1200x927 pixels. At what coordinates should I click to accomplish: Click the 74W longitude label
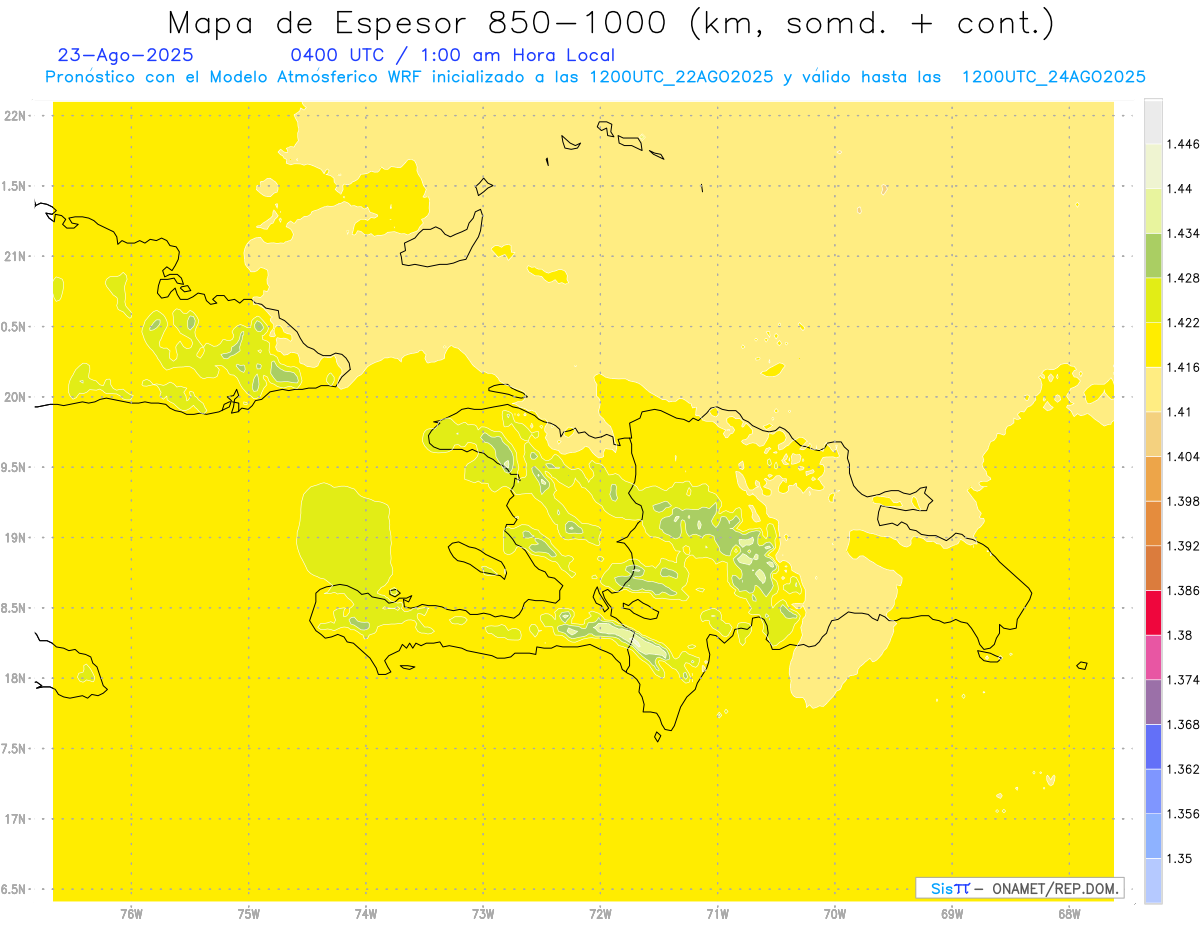365,913
